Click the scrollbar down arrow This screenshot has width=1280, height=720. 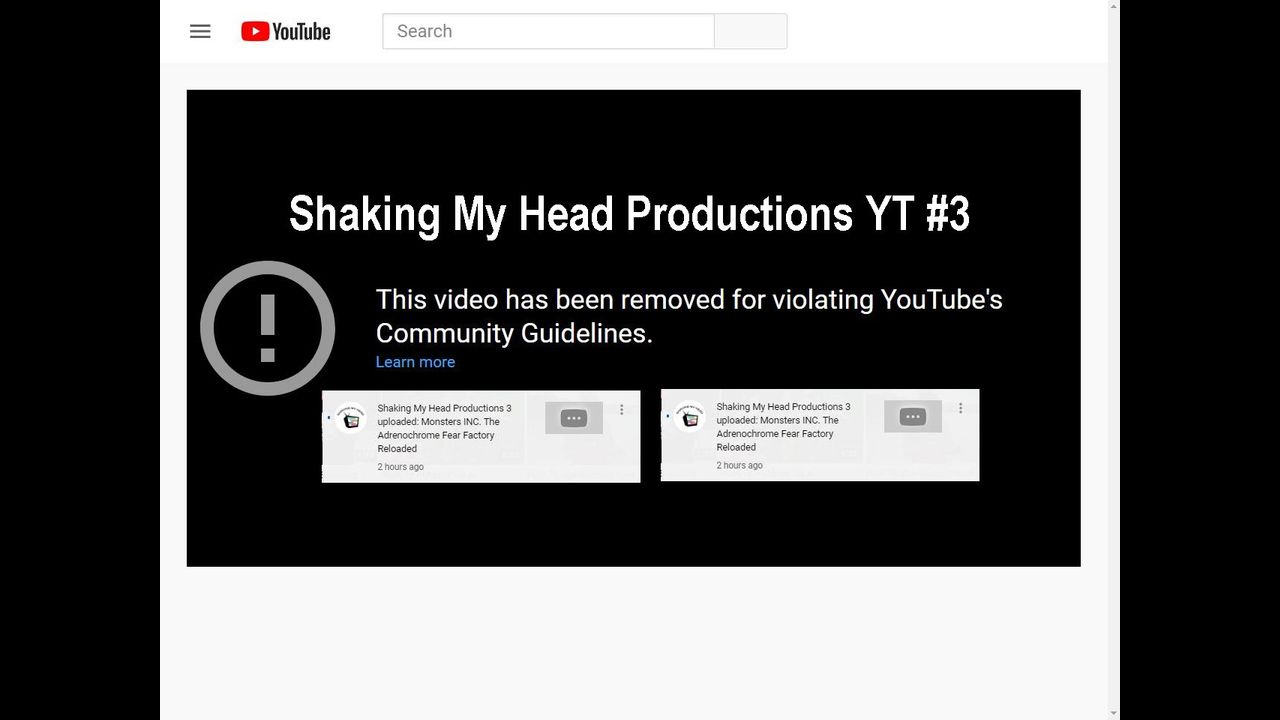1114,713
